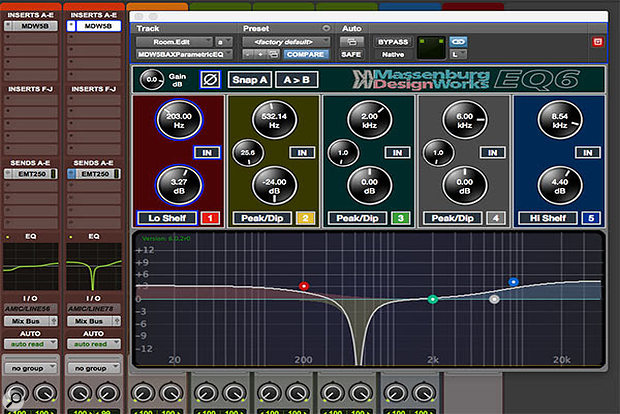620x414 pixels.
Task: Click the 3.27 dB gain knob
Action: 179,186
